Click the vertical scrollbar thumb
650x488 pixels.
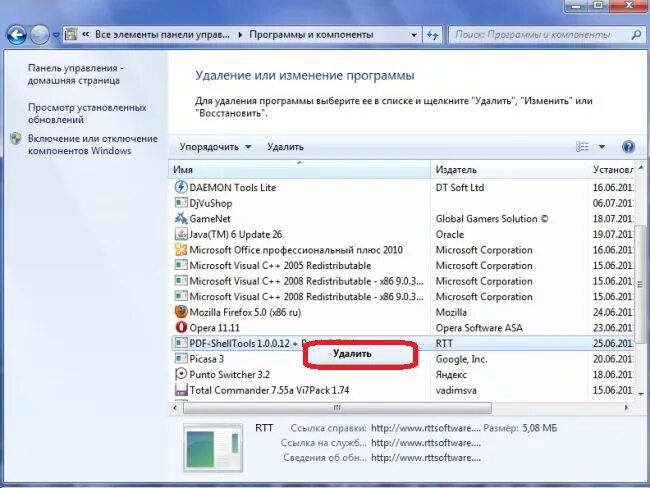pyautogui.click(x=641, y=284)
